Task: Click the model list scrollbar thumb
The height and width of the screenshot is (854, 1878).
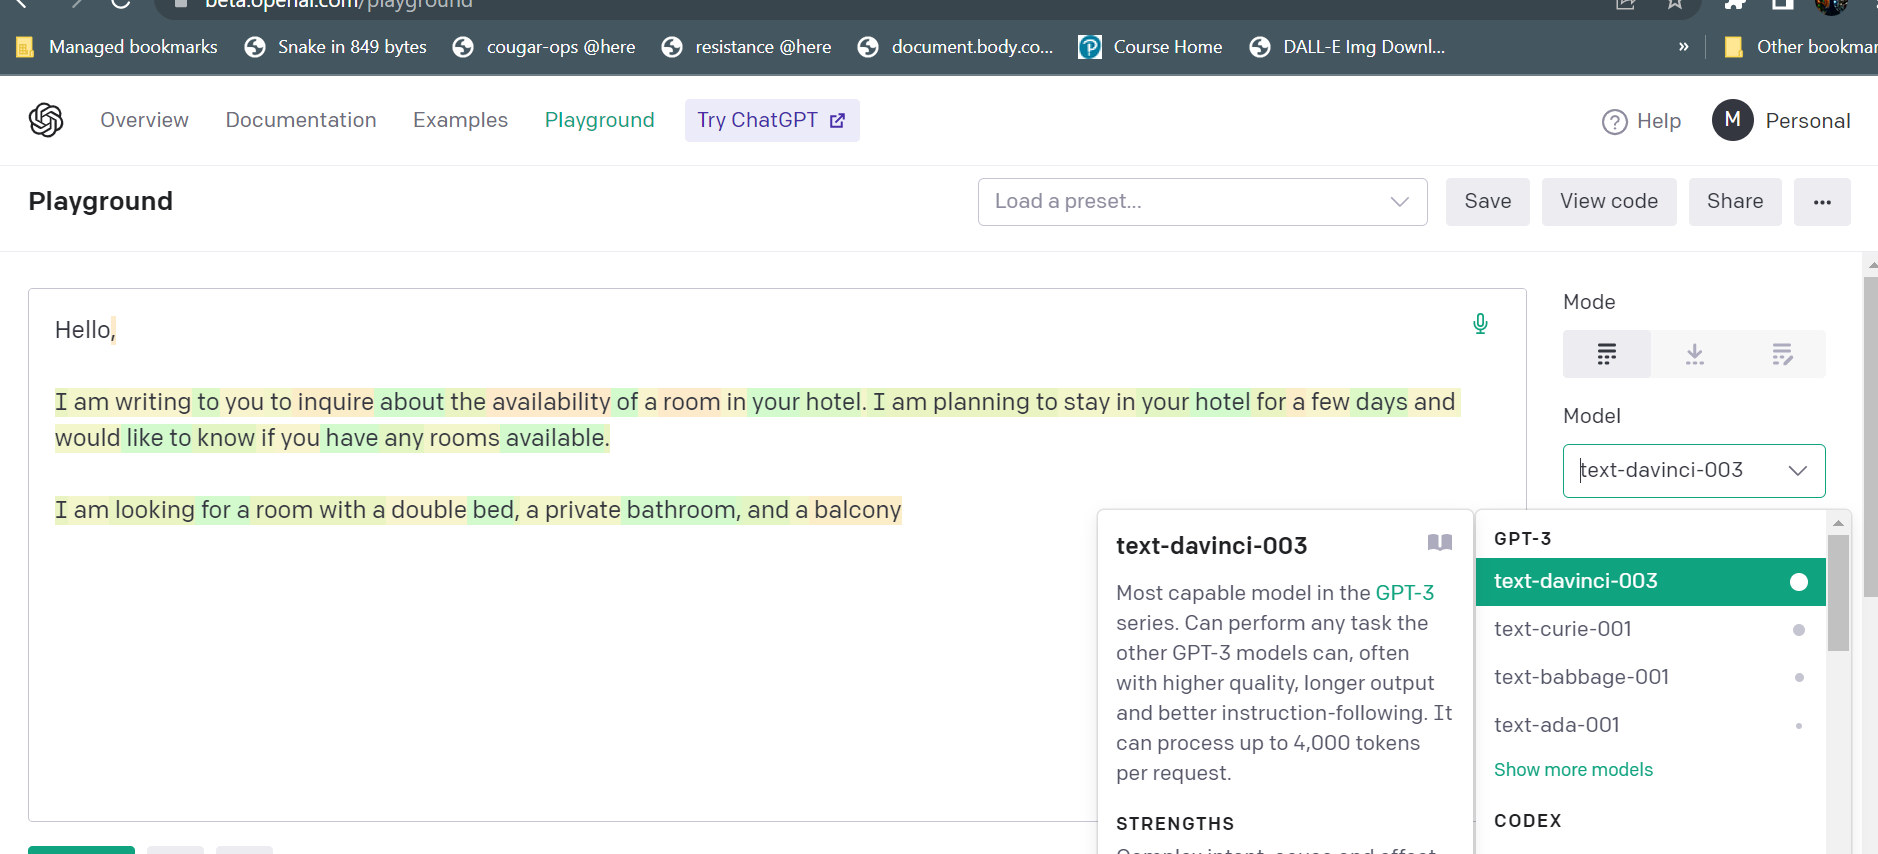Action: pyautogui.click(x=1838, y=593)
